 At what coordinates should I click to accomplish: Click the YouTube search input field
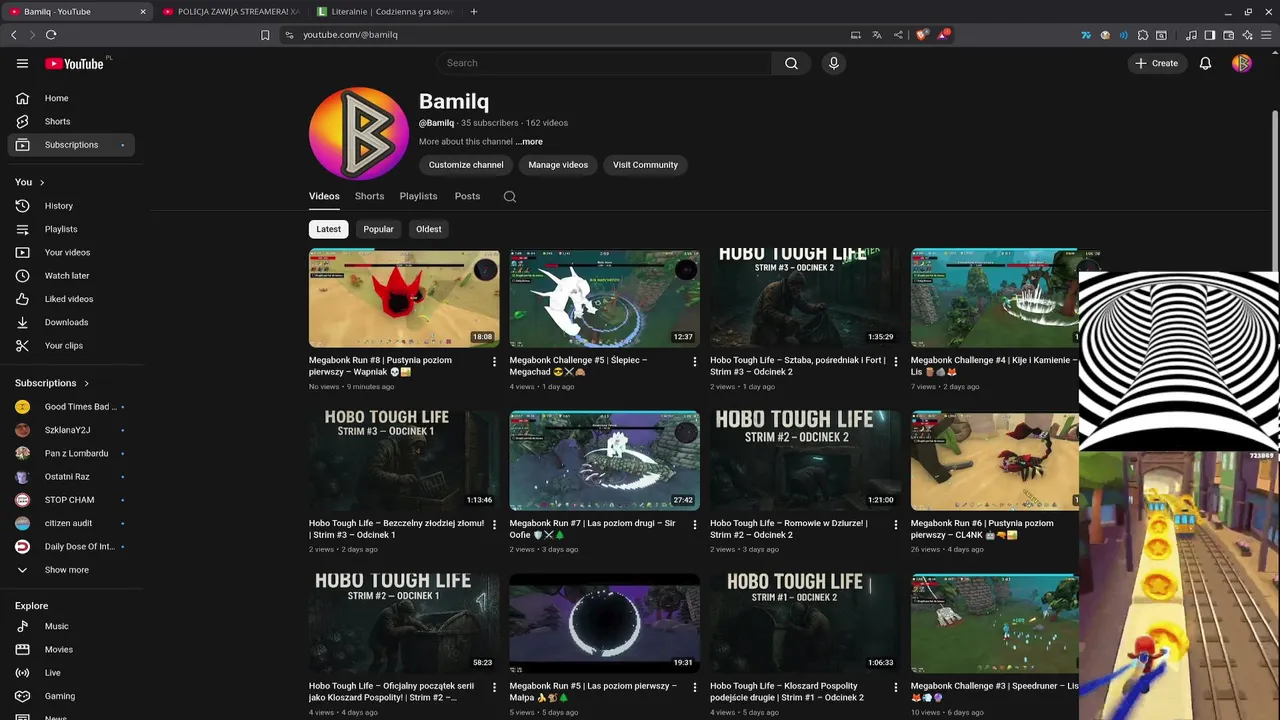point(604,63)
